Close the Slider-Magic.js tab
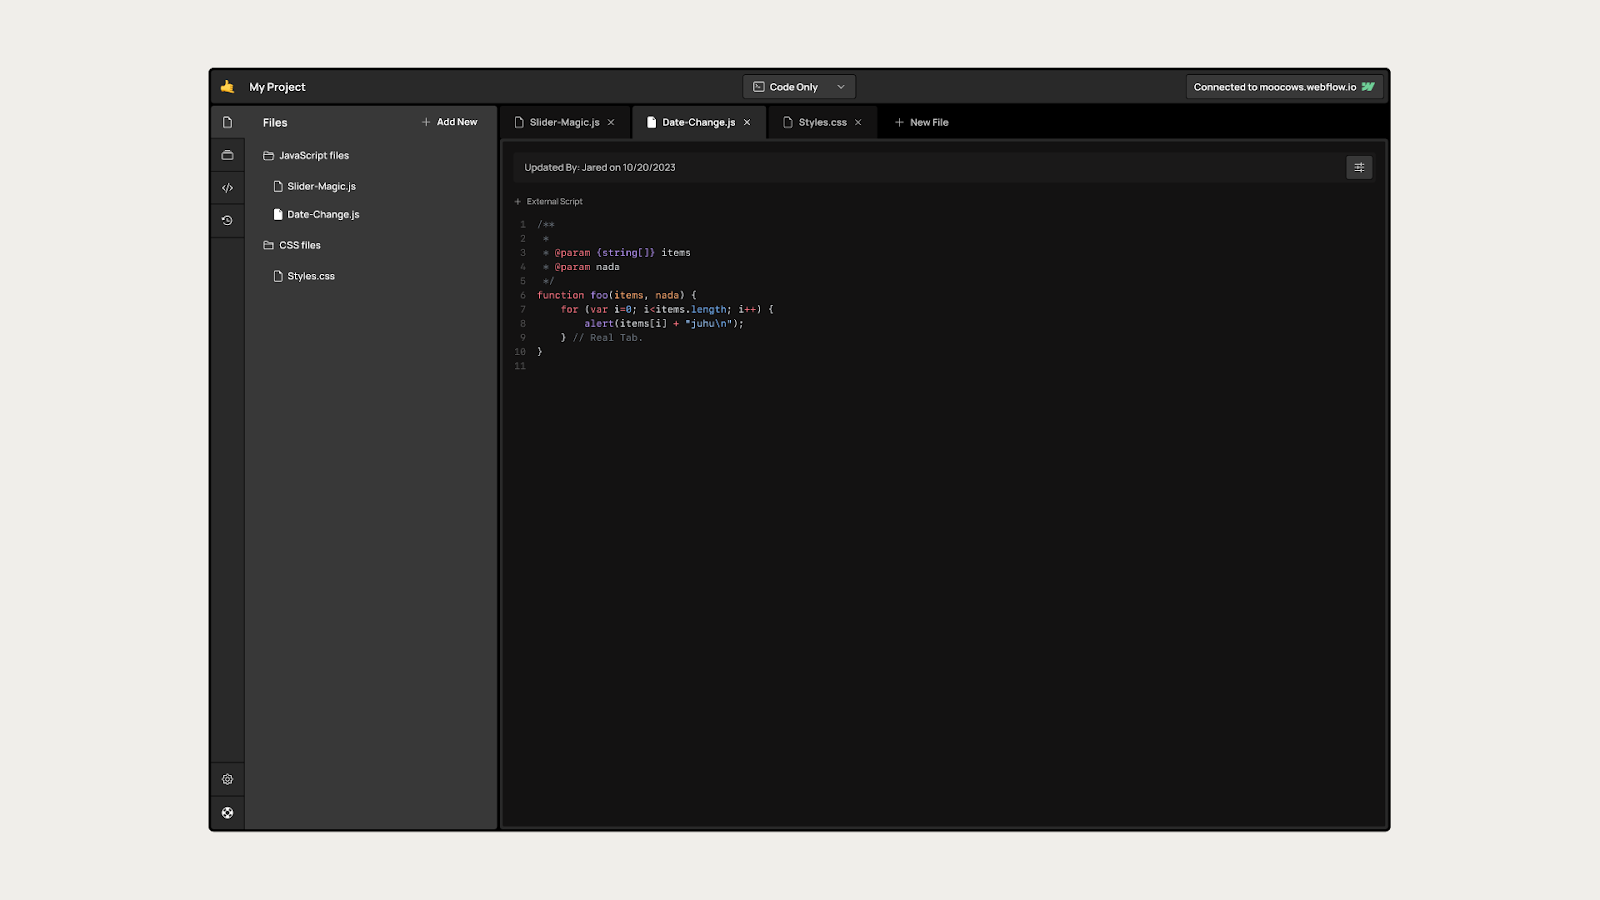The width and height of the screenshot is (1600, 900). point(611,122)
